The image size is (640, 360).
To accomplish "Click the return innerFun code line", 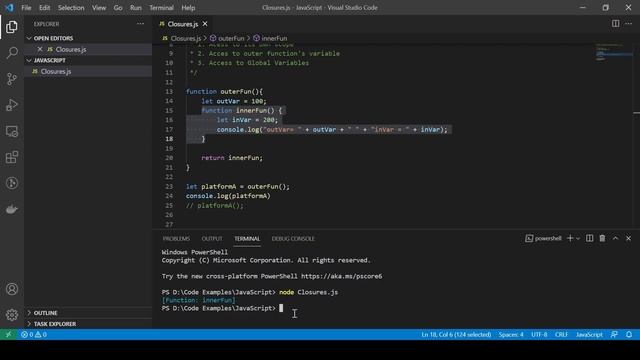I will pos(232,158).
